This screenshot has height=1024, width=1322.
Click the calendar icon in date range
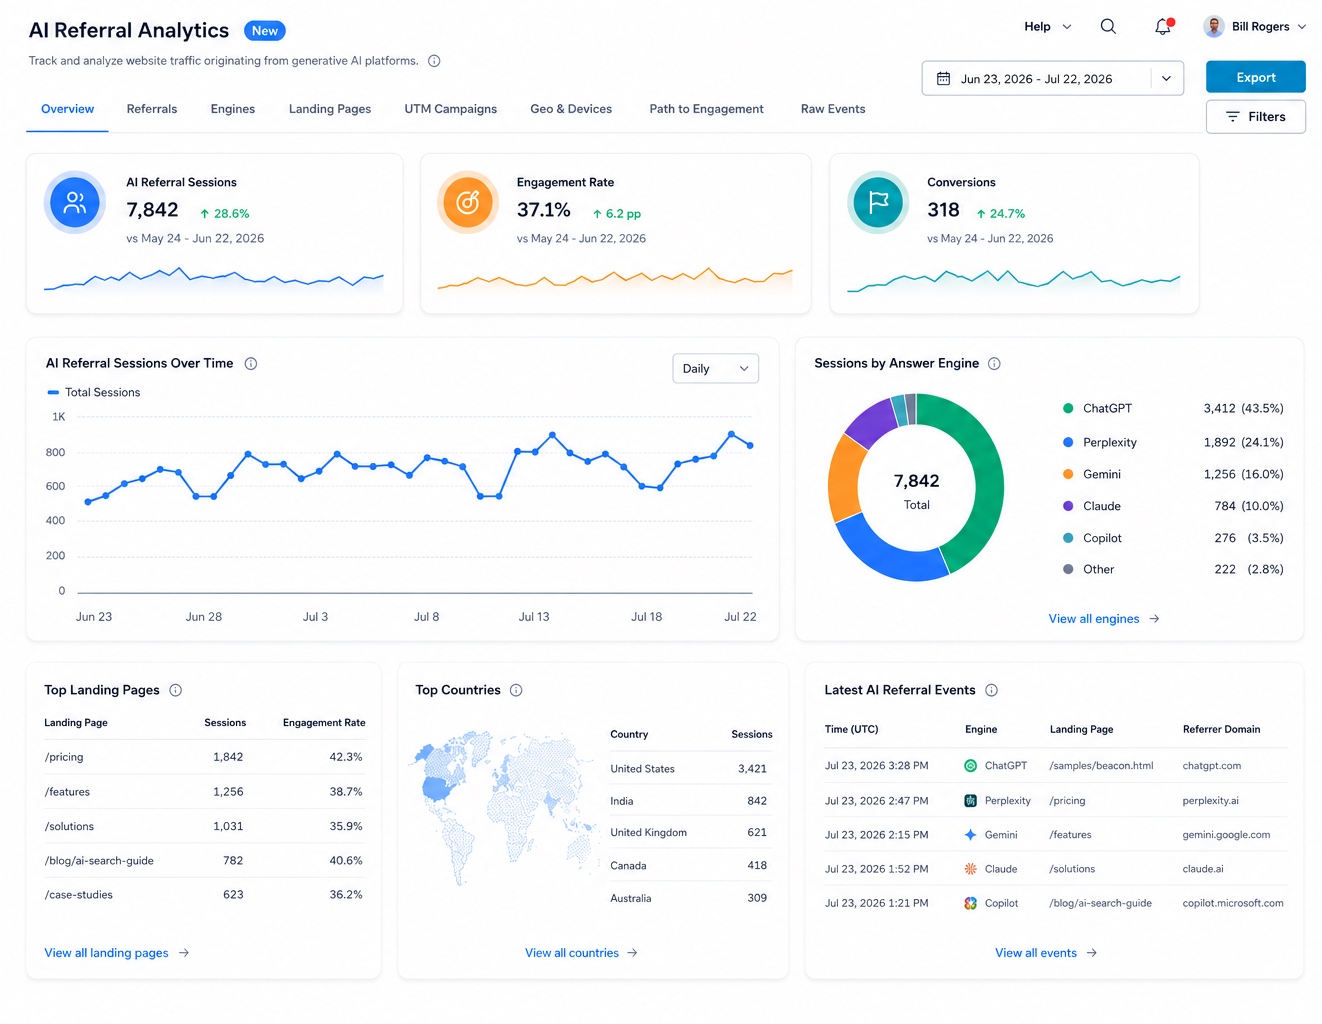(x=943, y=79)
